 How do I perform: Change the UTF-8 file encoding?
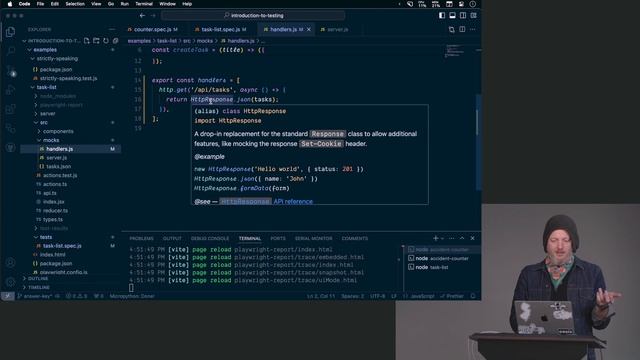pyautogui.click(x=378, y=296)
